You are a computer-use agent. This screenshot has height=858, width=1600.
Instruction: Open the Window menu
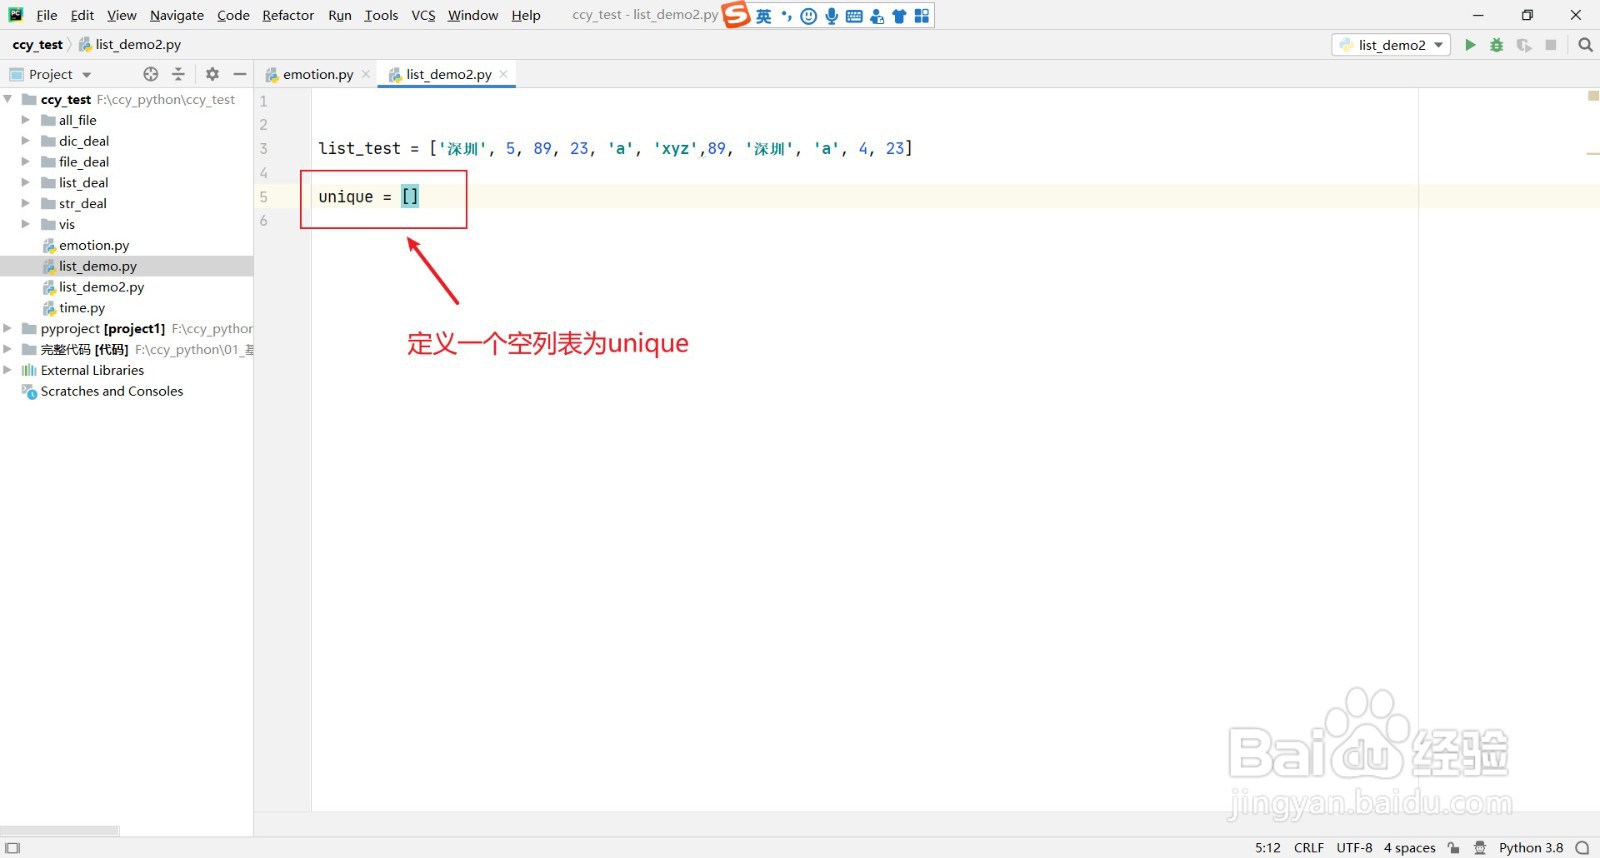(473, 15)
